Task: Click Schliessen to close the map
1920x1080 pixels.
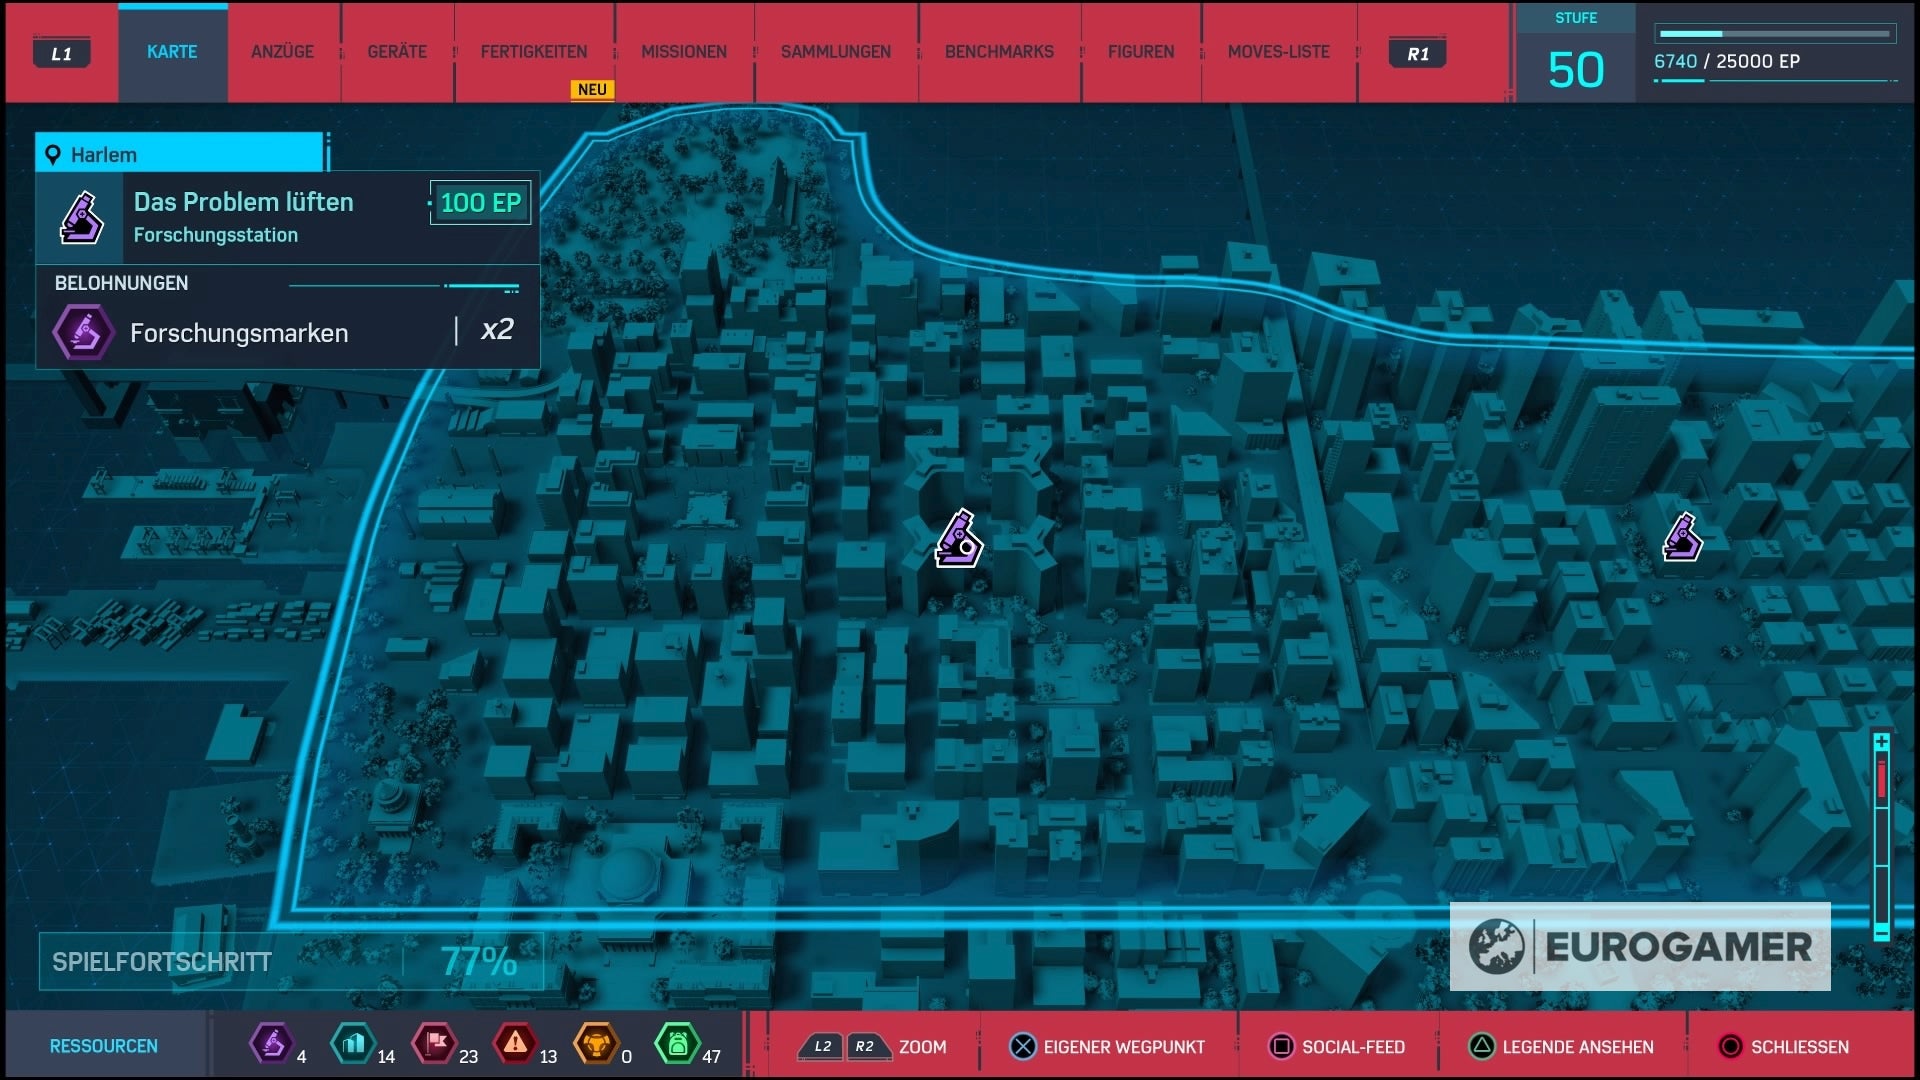Action: click(1800, 1047)
